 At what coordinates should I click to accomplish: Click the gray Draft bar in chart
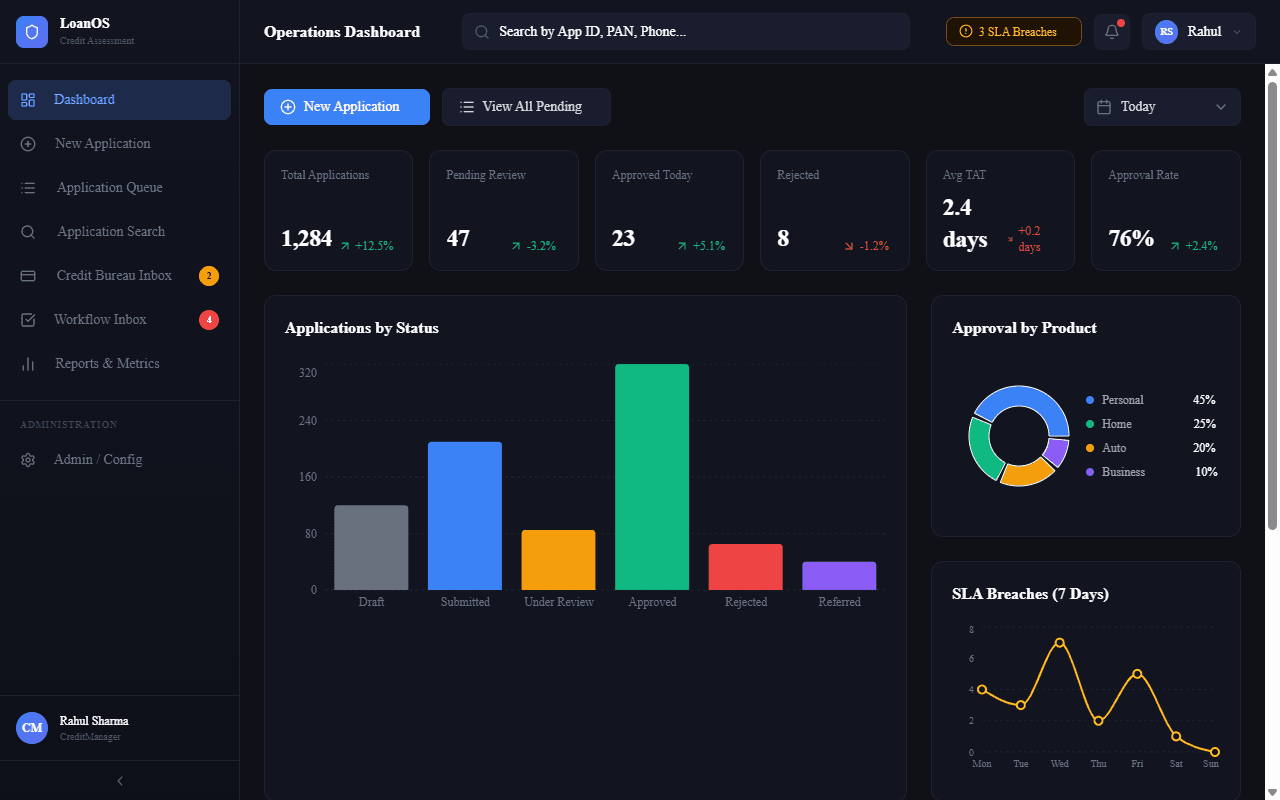pyautogui.click(x=371, y=548)
